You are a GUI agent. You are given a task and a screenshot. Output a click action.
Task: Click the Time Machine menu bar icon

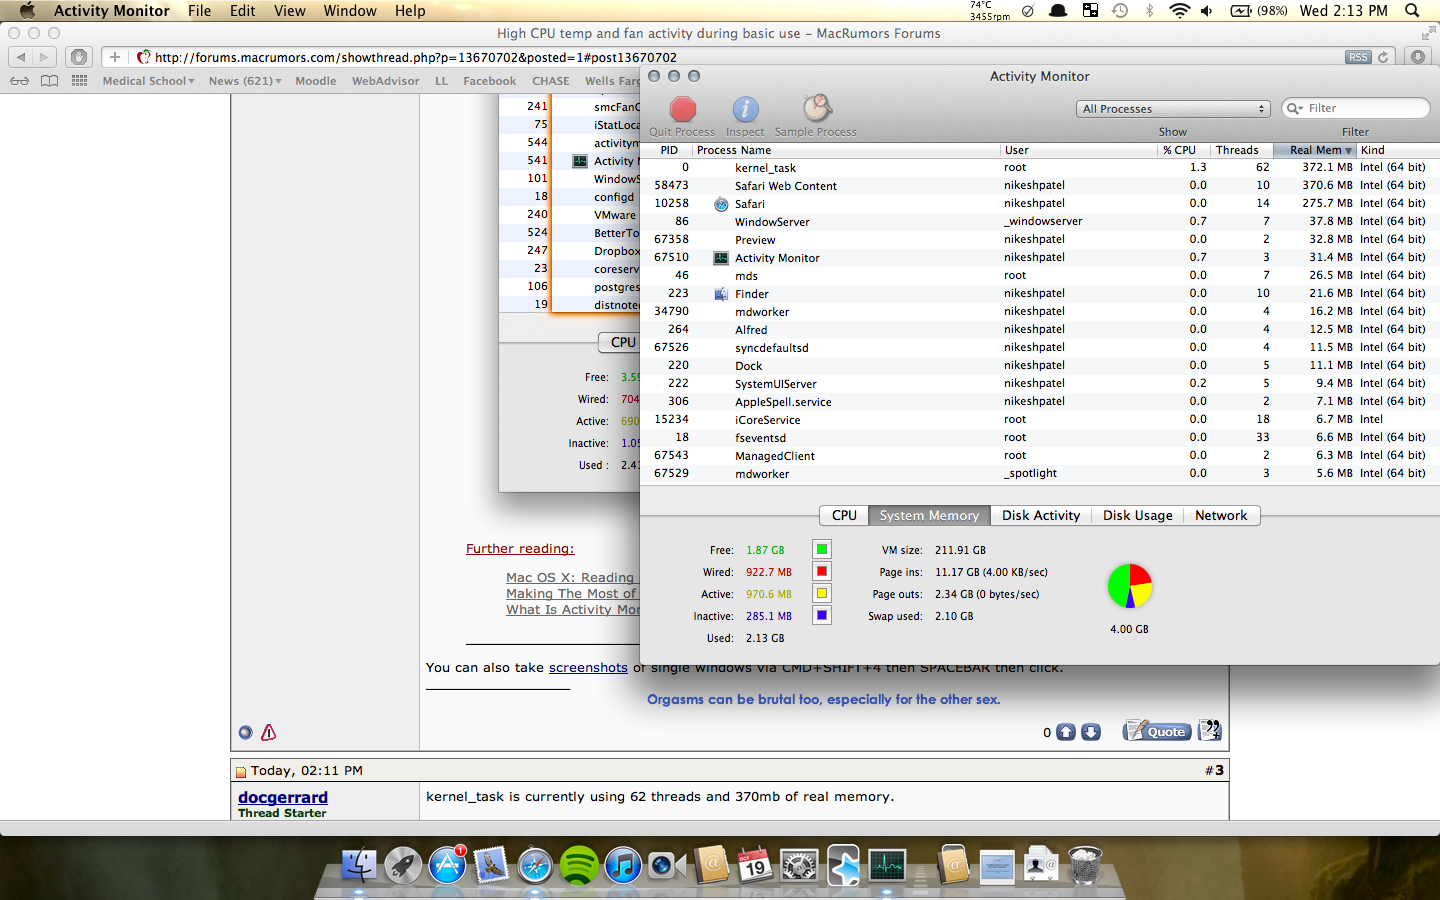tap(1120, 11)
